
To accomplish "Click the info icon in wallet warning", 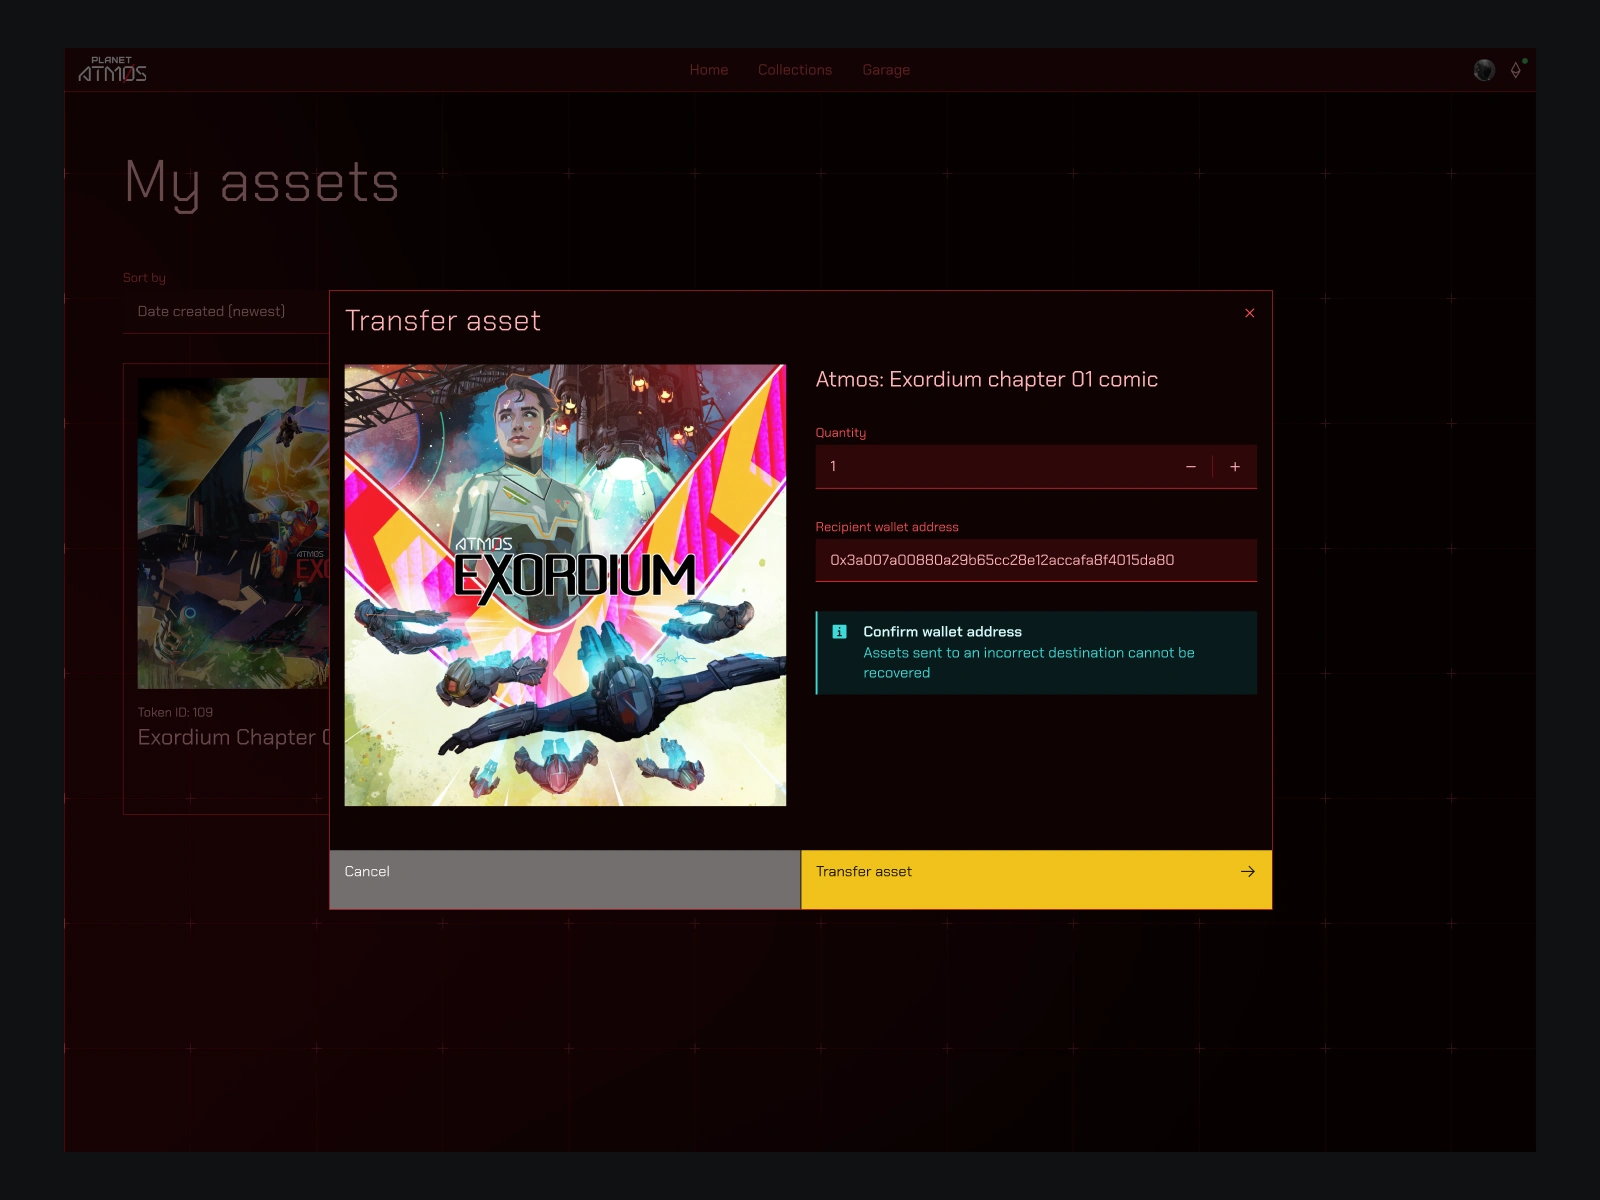I will (x=840, y=632).
